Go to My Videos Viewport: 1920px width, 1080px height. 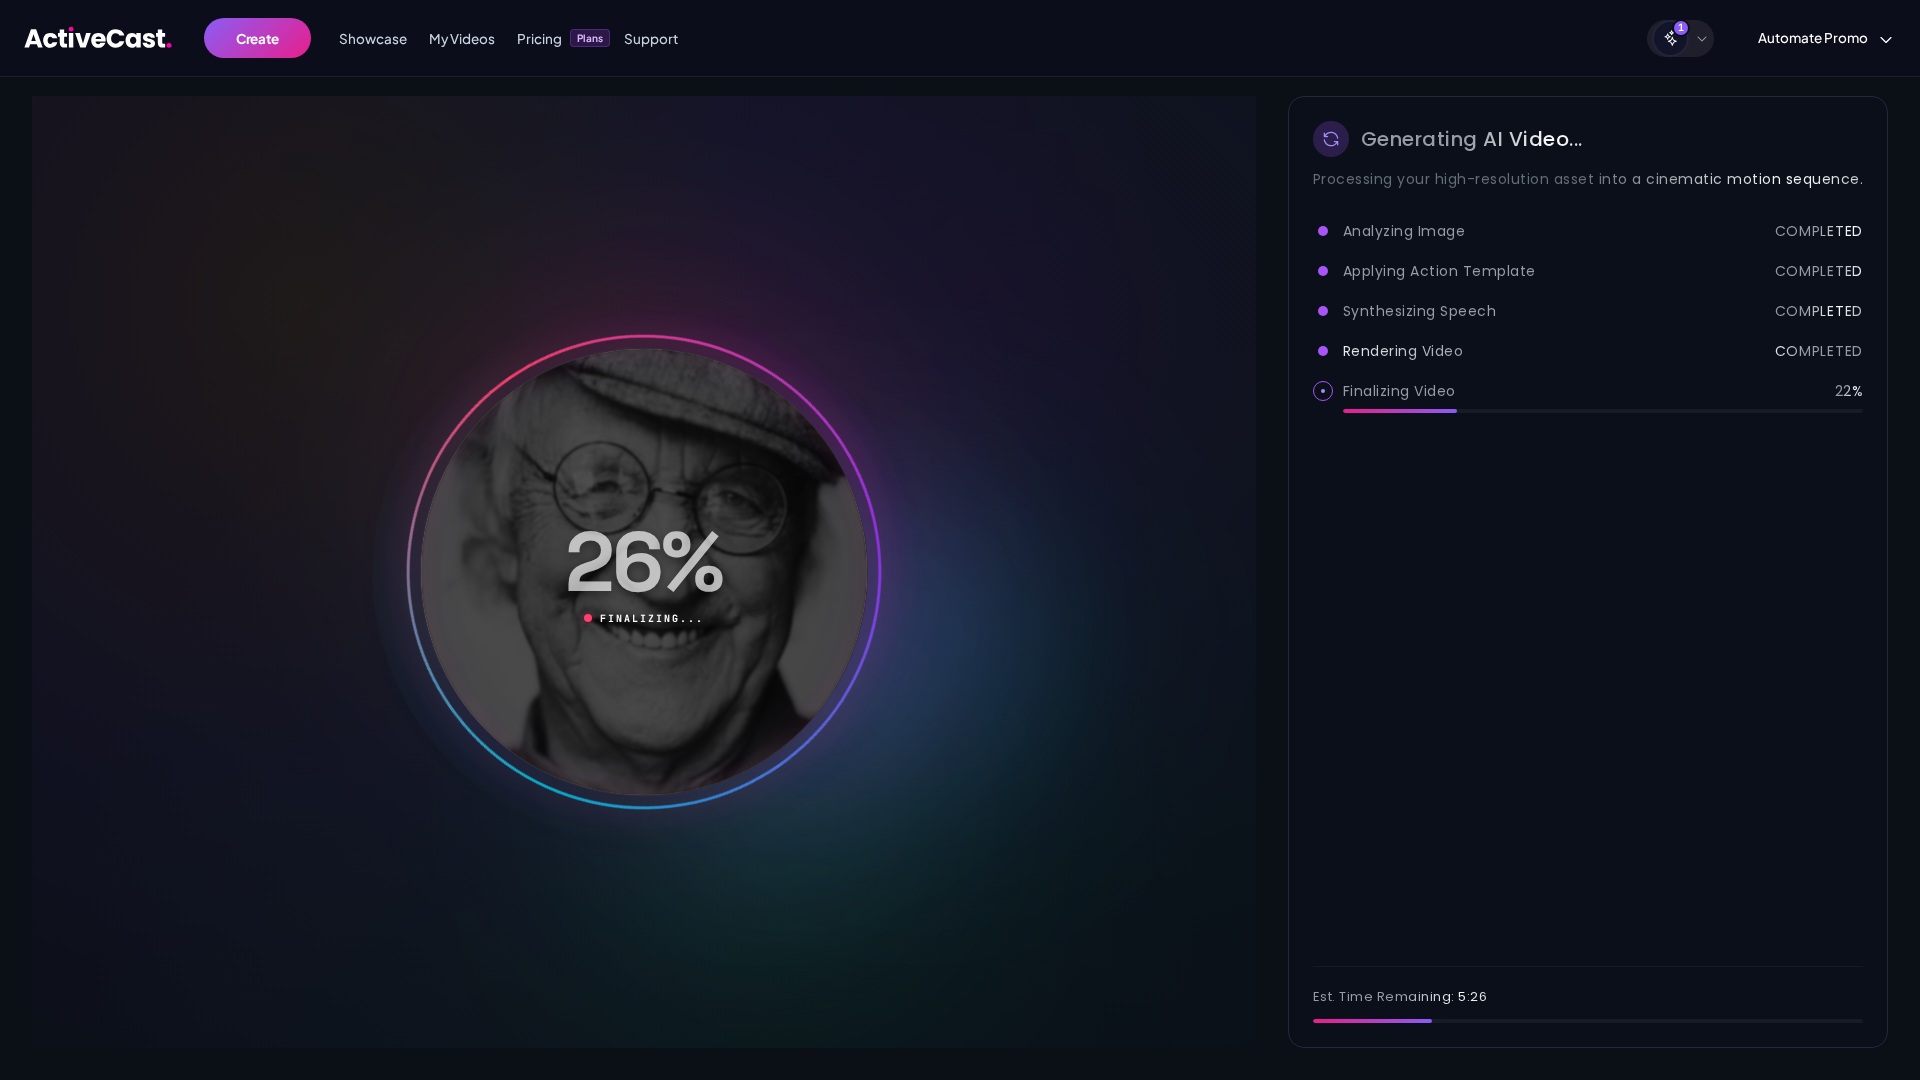pos(462,39)
